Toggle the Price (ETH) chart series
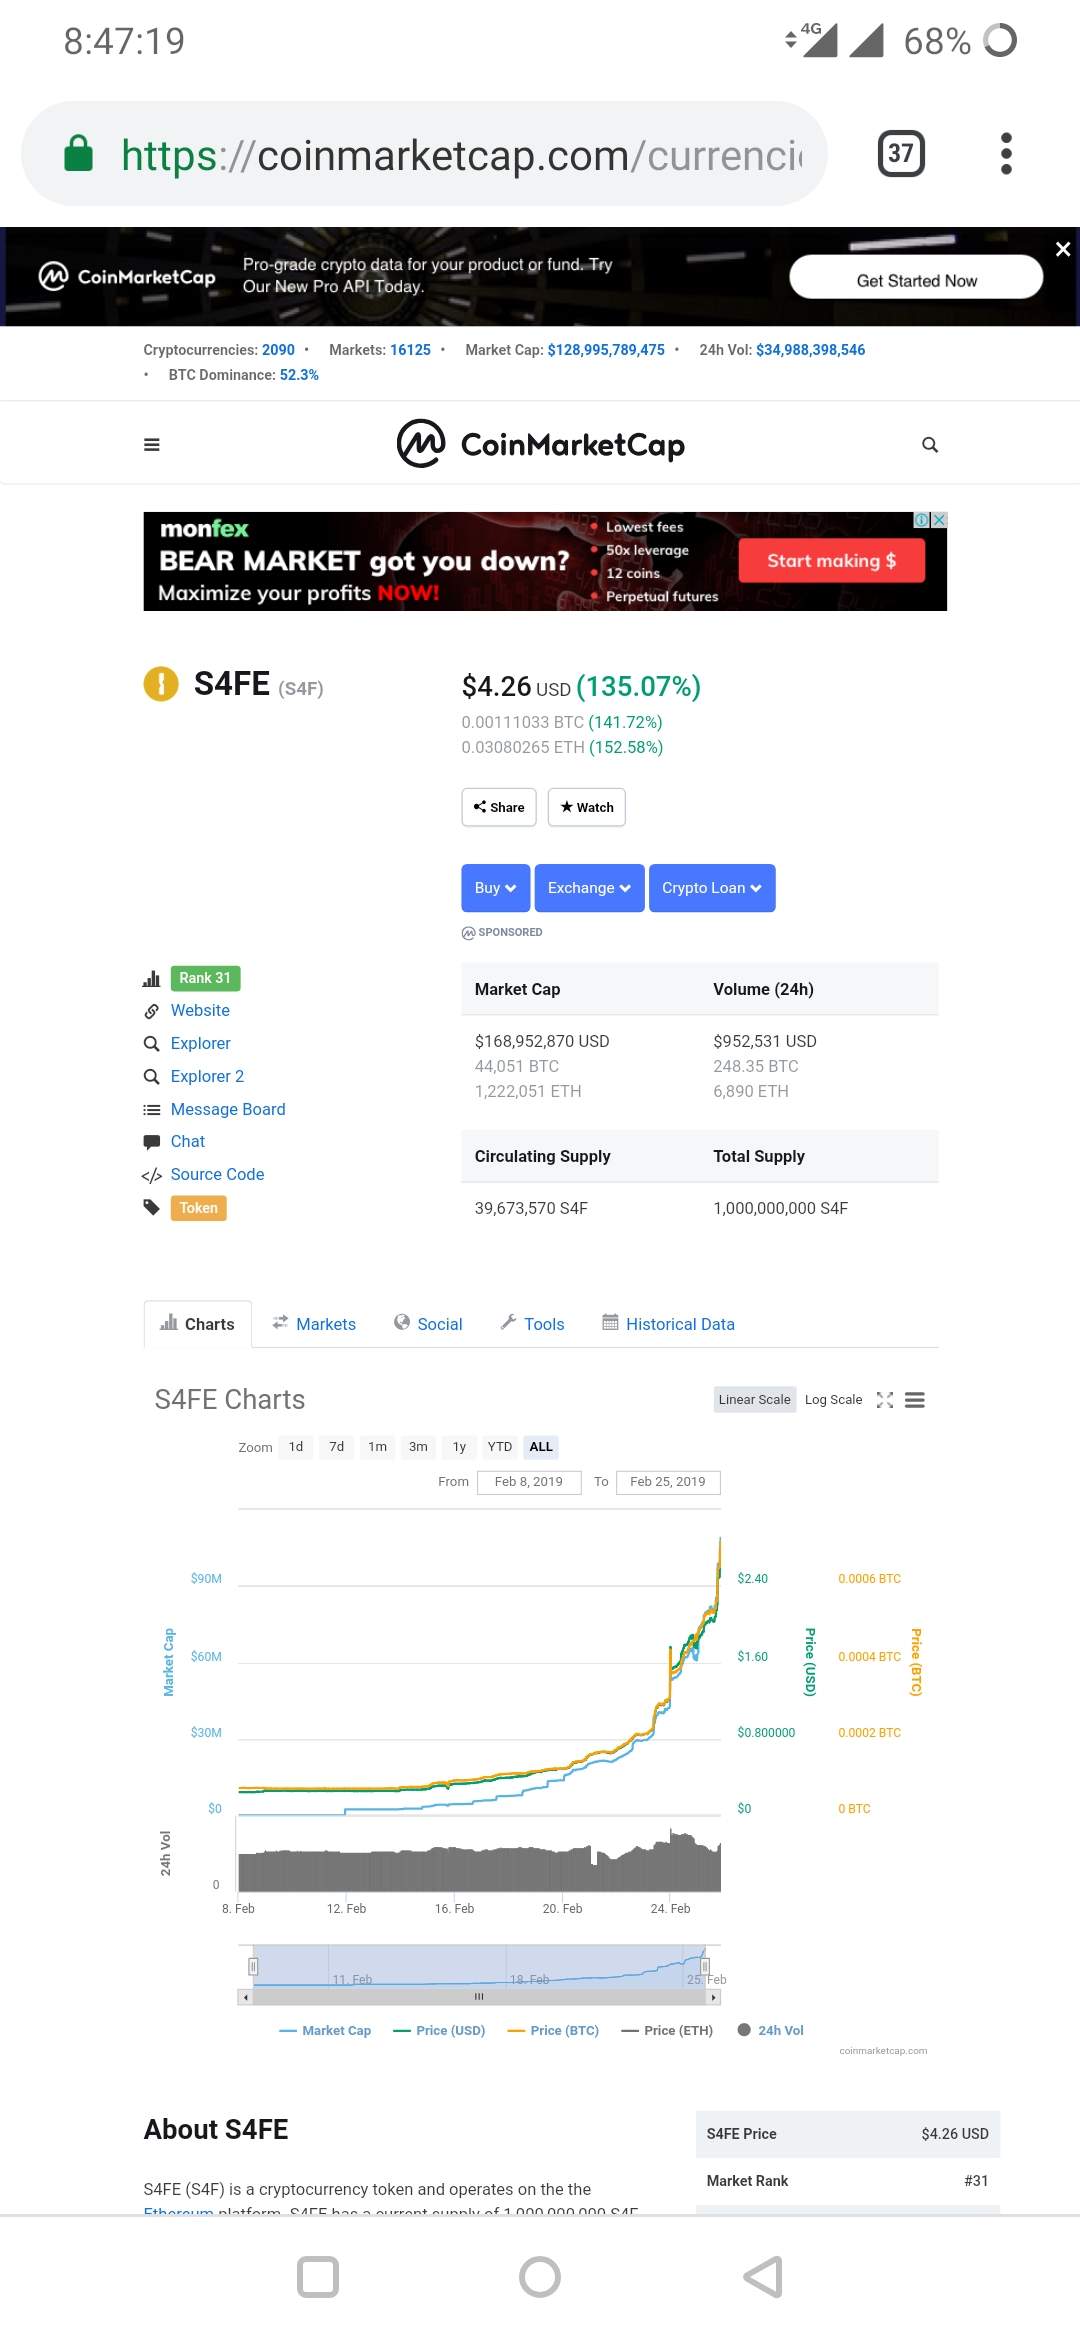 [x=667, y=2030]
